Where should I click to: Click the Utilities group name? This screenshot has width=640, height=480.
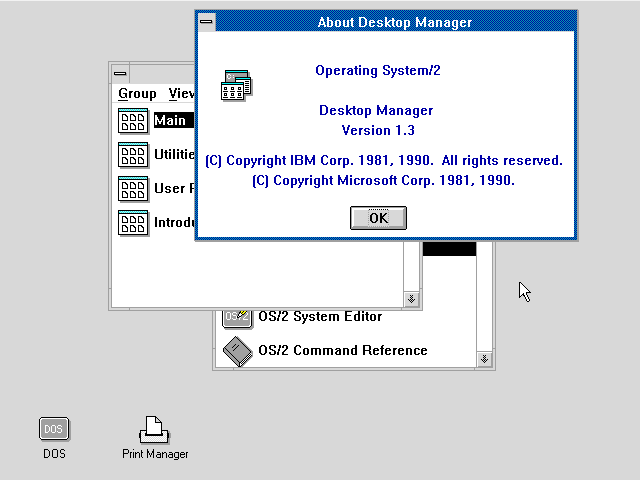click(x=174, y=154)
